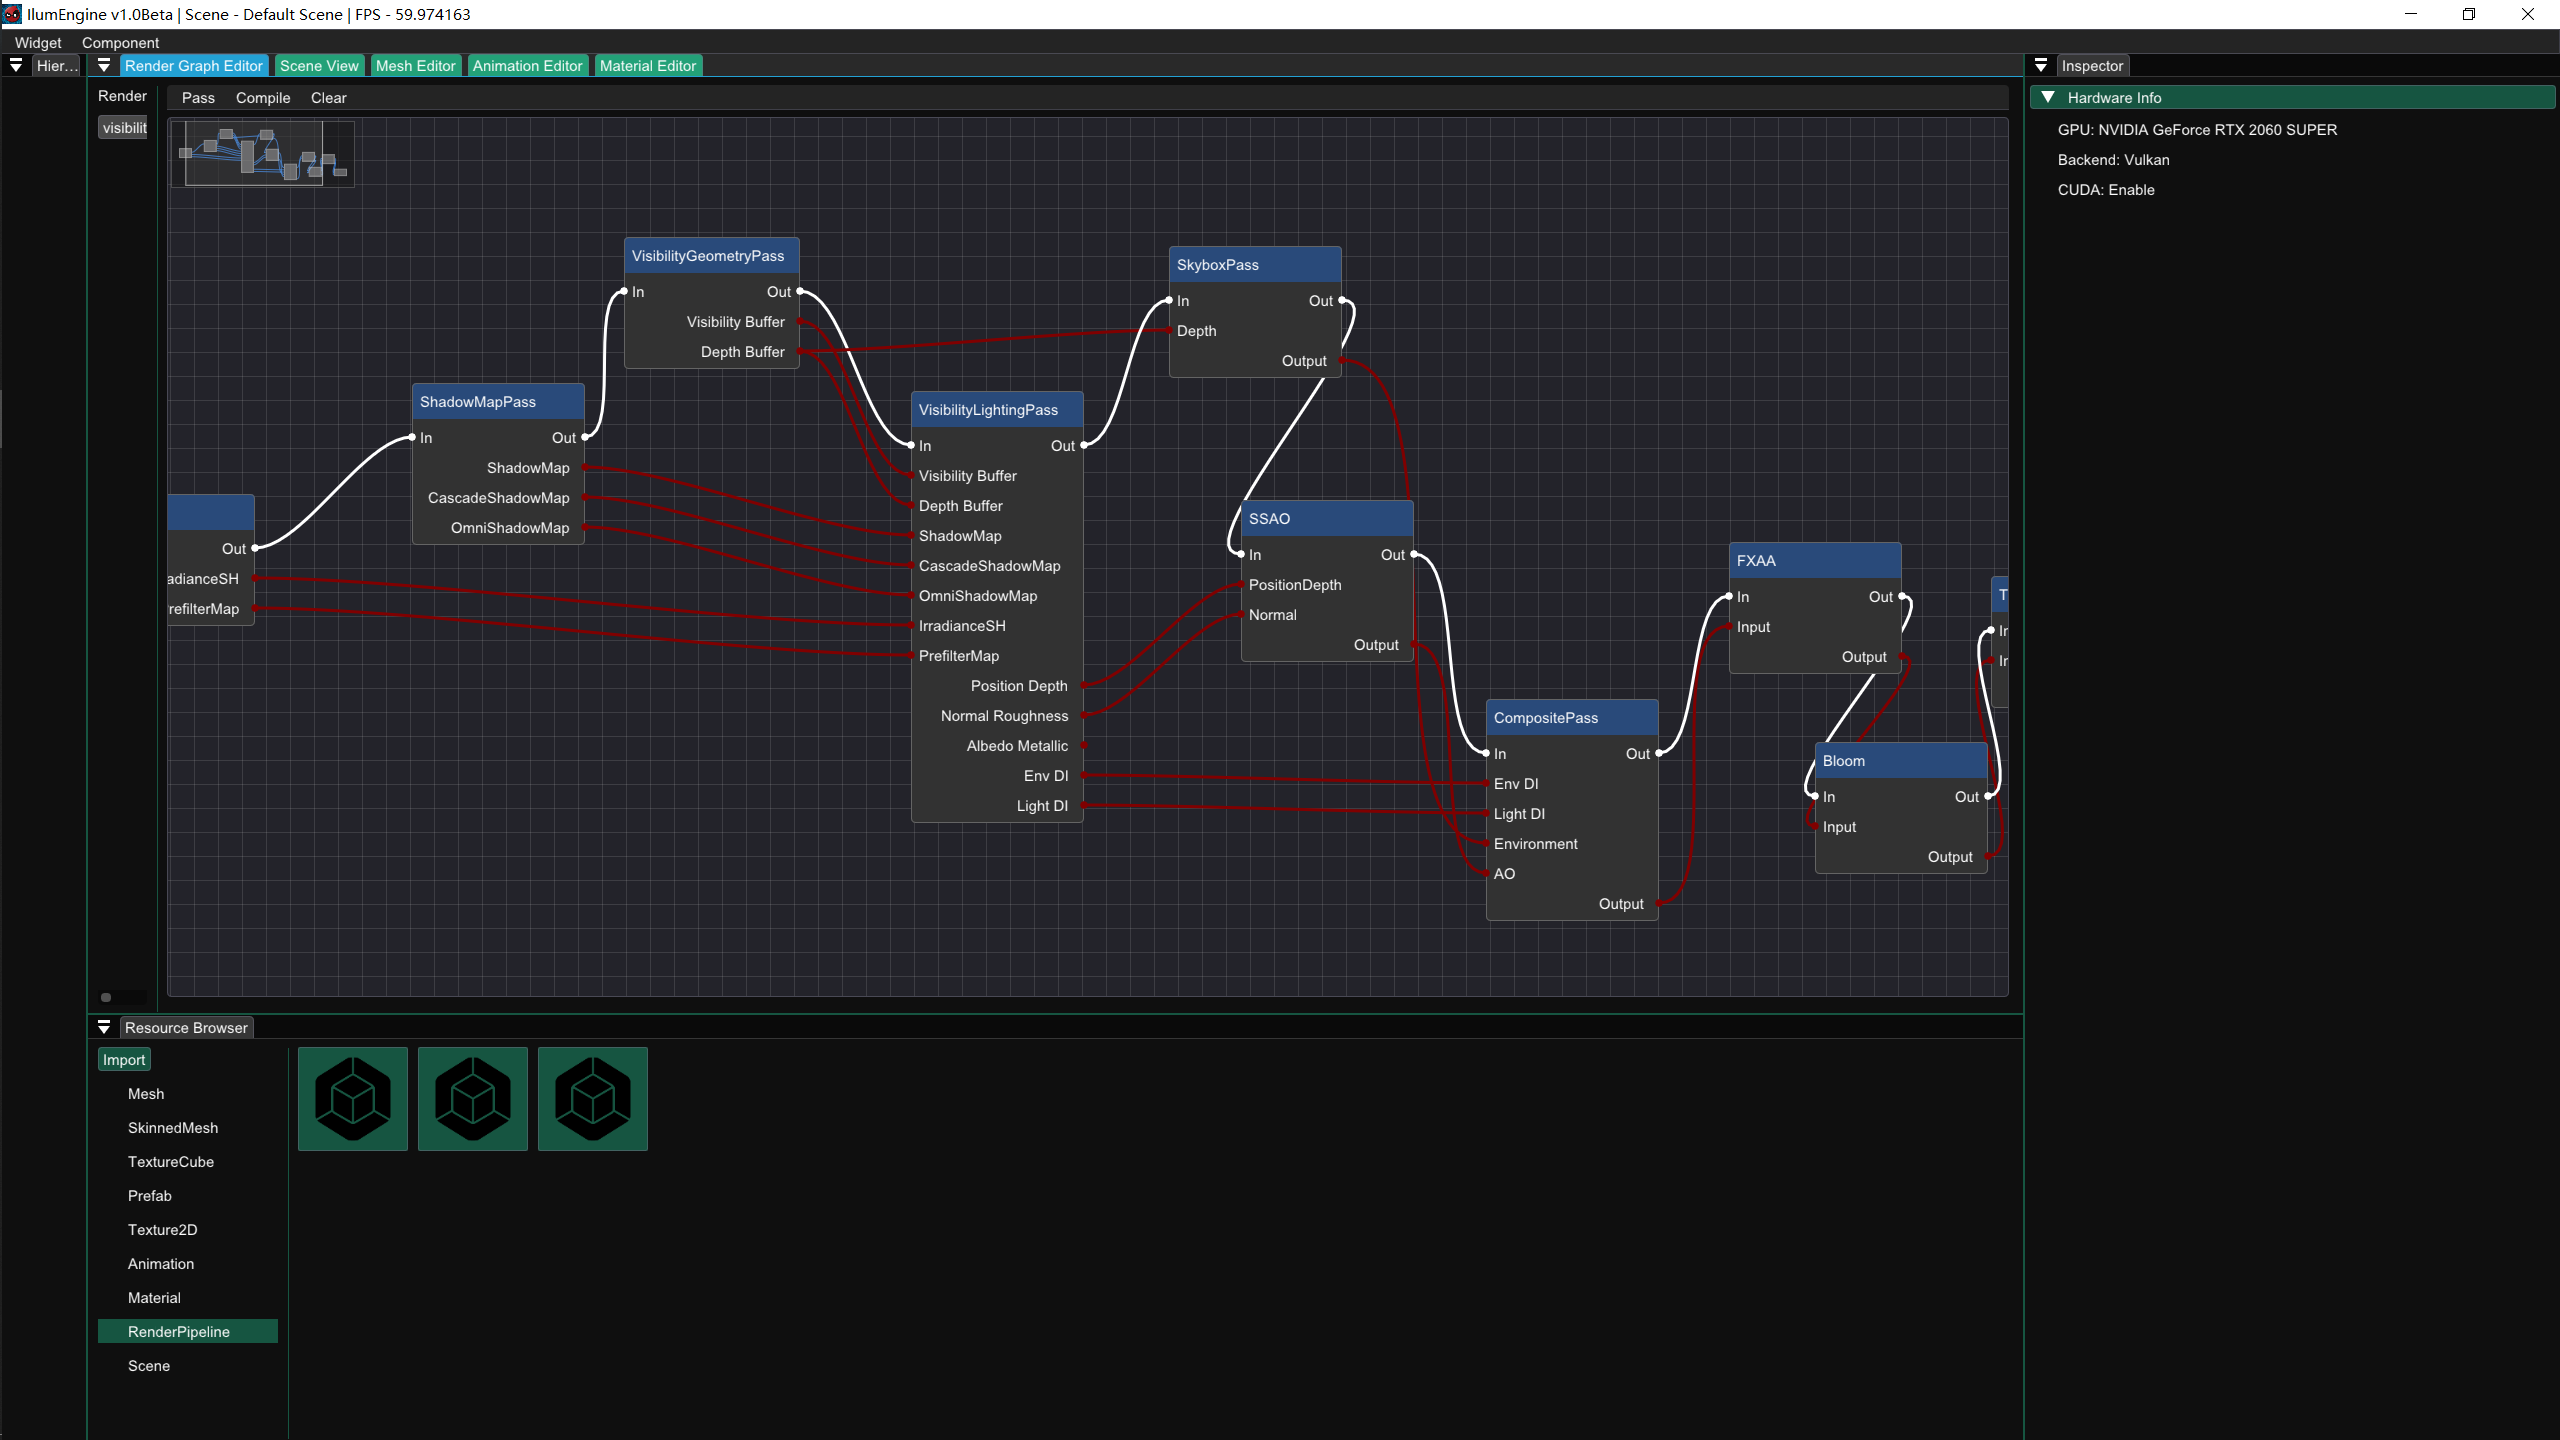
Task: Open the Inspector panel dropdown arrow
Action: tap(2041, 65)
